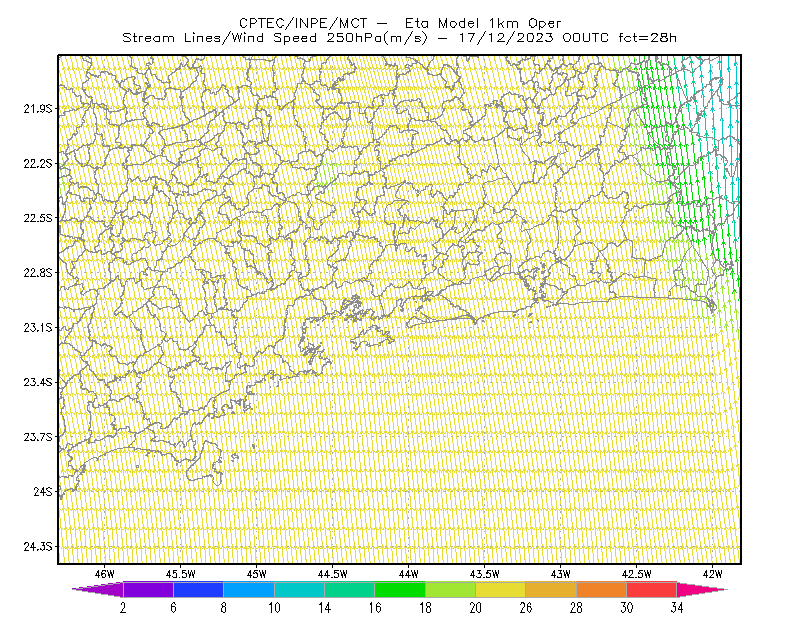Click the legend value label 20
Screen dimensions: 800x618
(x=476, y=608)
